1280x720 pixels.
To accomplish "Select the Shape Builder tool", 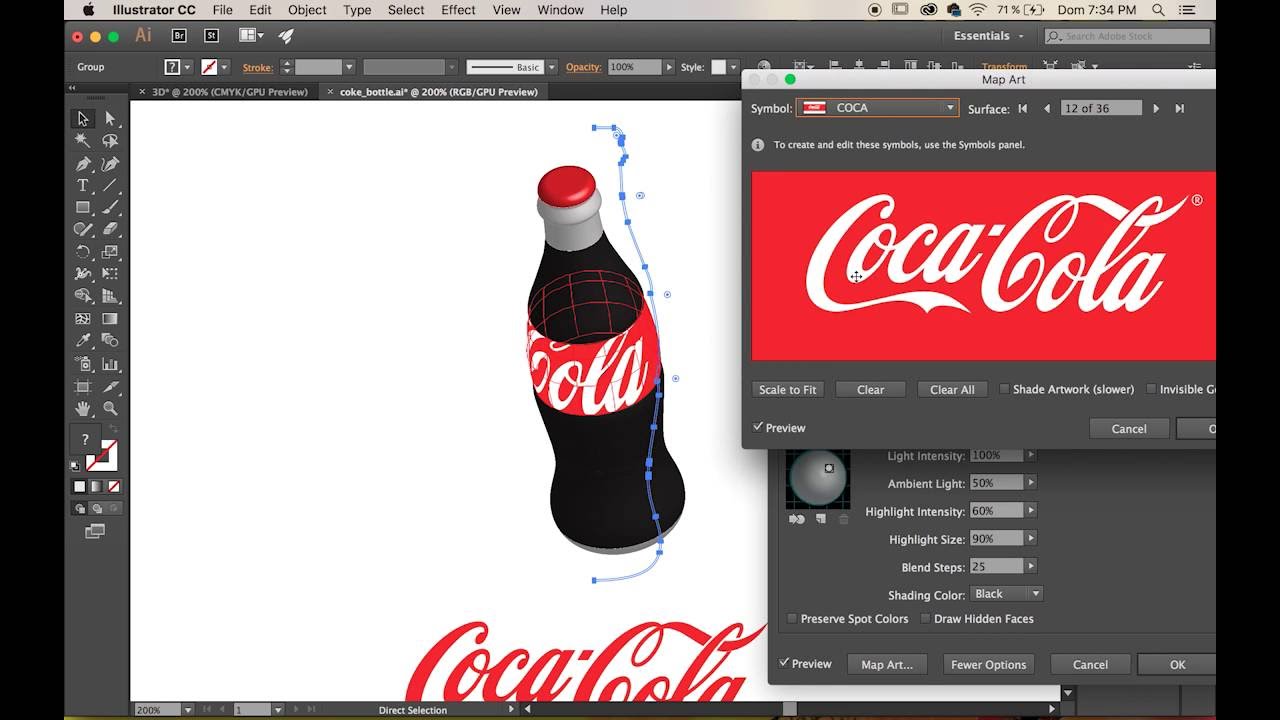I will tap(83, 296).
